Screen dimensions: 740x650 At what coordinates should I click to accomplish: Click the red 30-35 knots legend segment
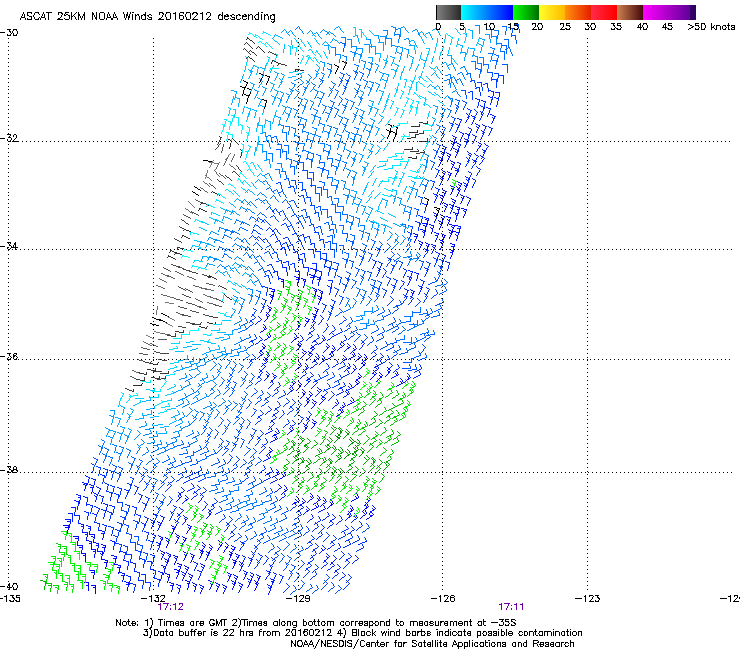[x=604, y=12]
